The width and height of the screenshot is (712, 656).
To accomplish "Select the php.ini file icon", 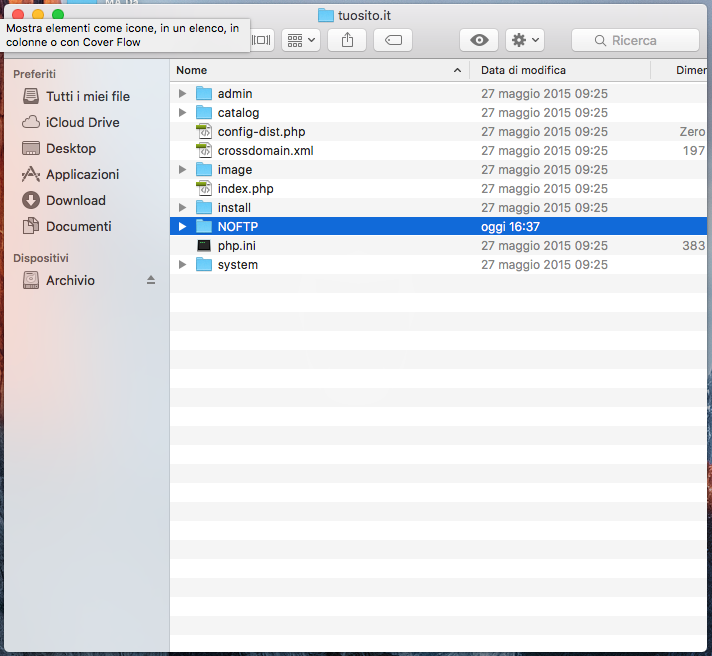I will coord(204,246).
